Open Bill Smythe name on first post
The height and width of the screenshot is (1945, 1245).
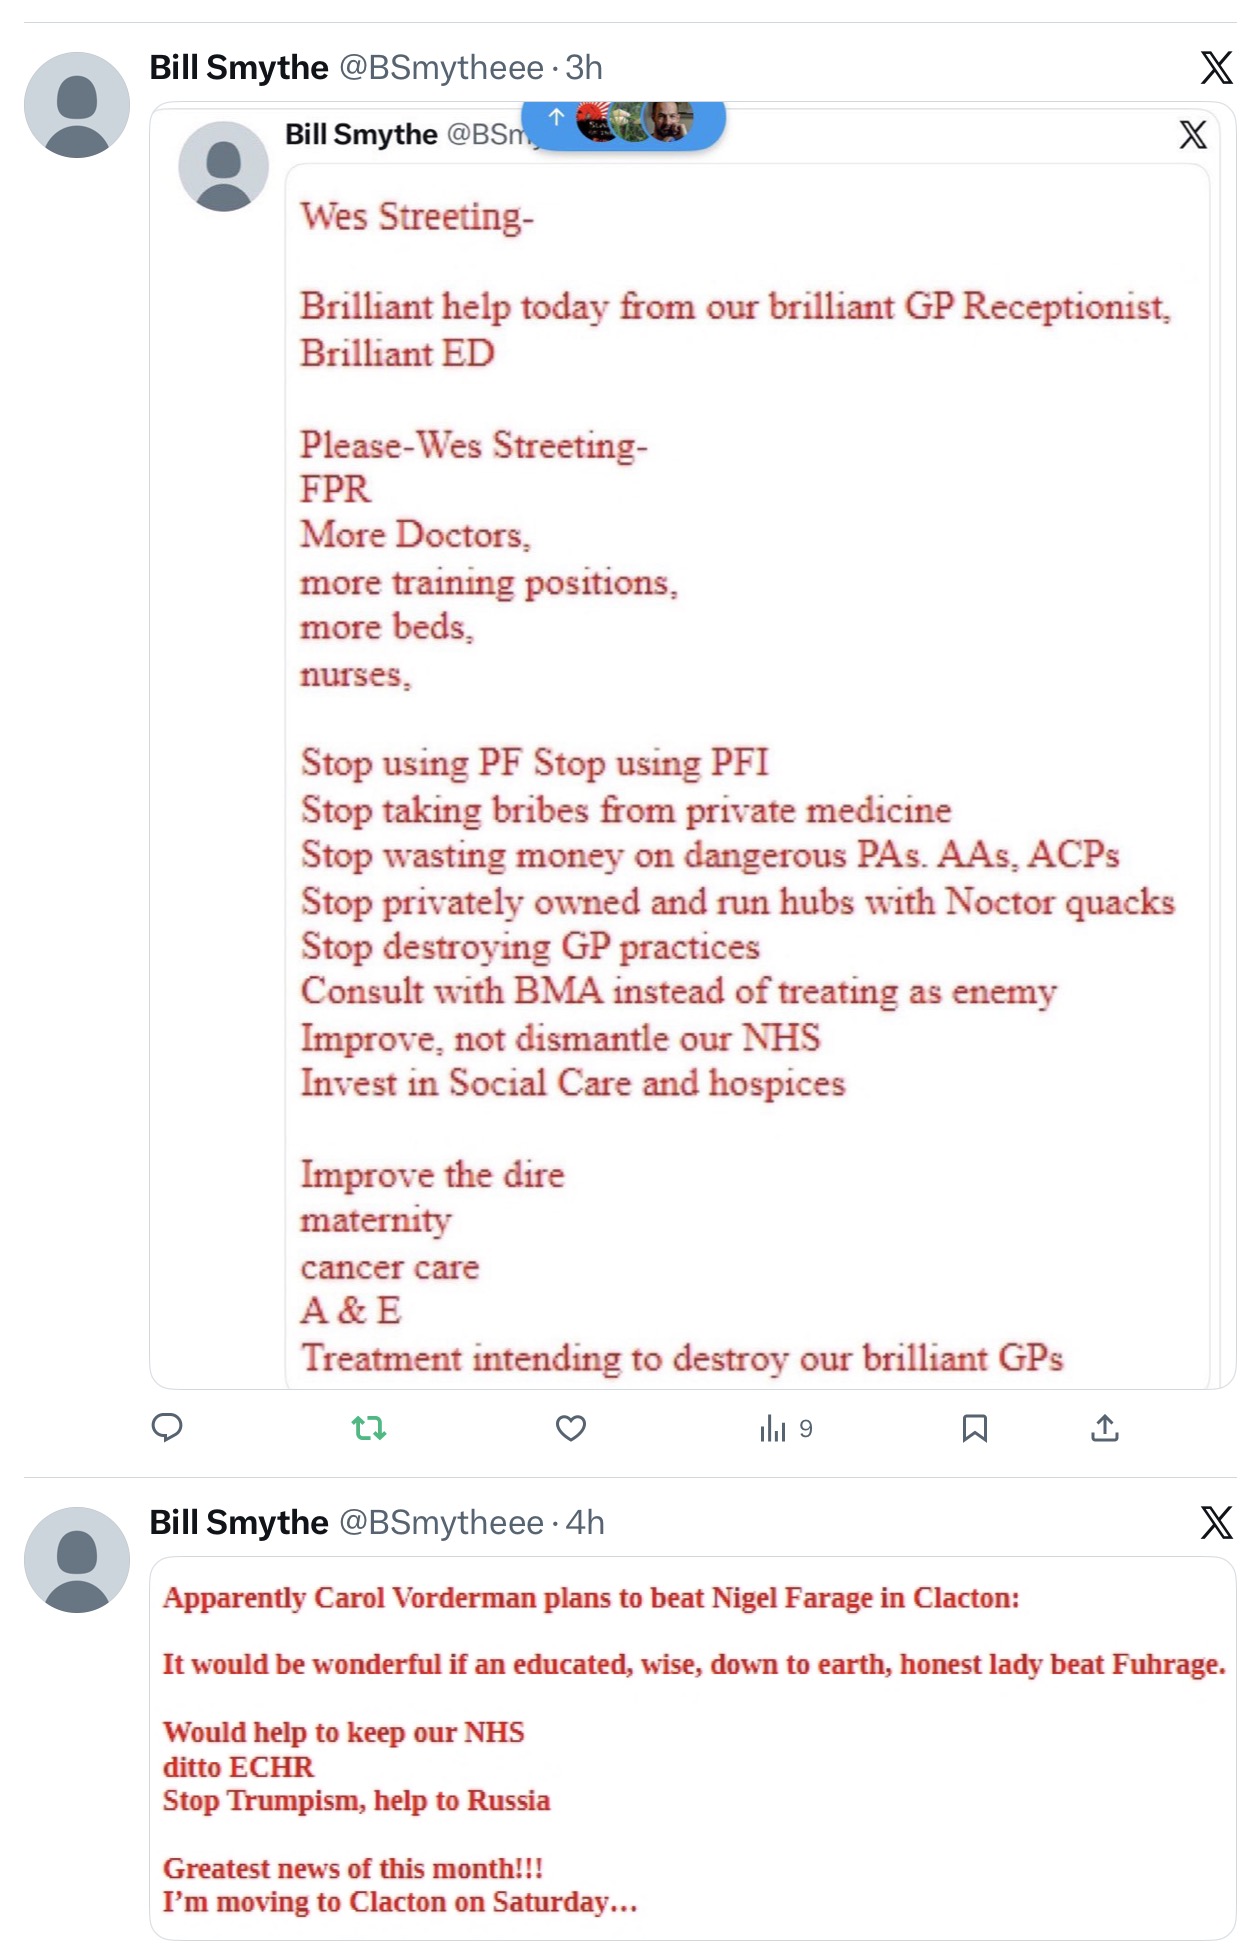239,68
